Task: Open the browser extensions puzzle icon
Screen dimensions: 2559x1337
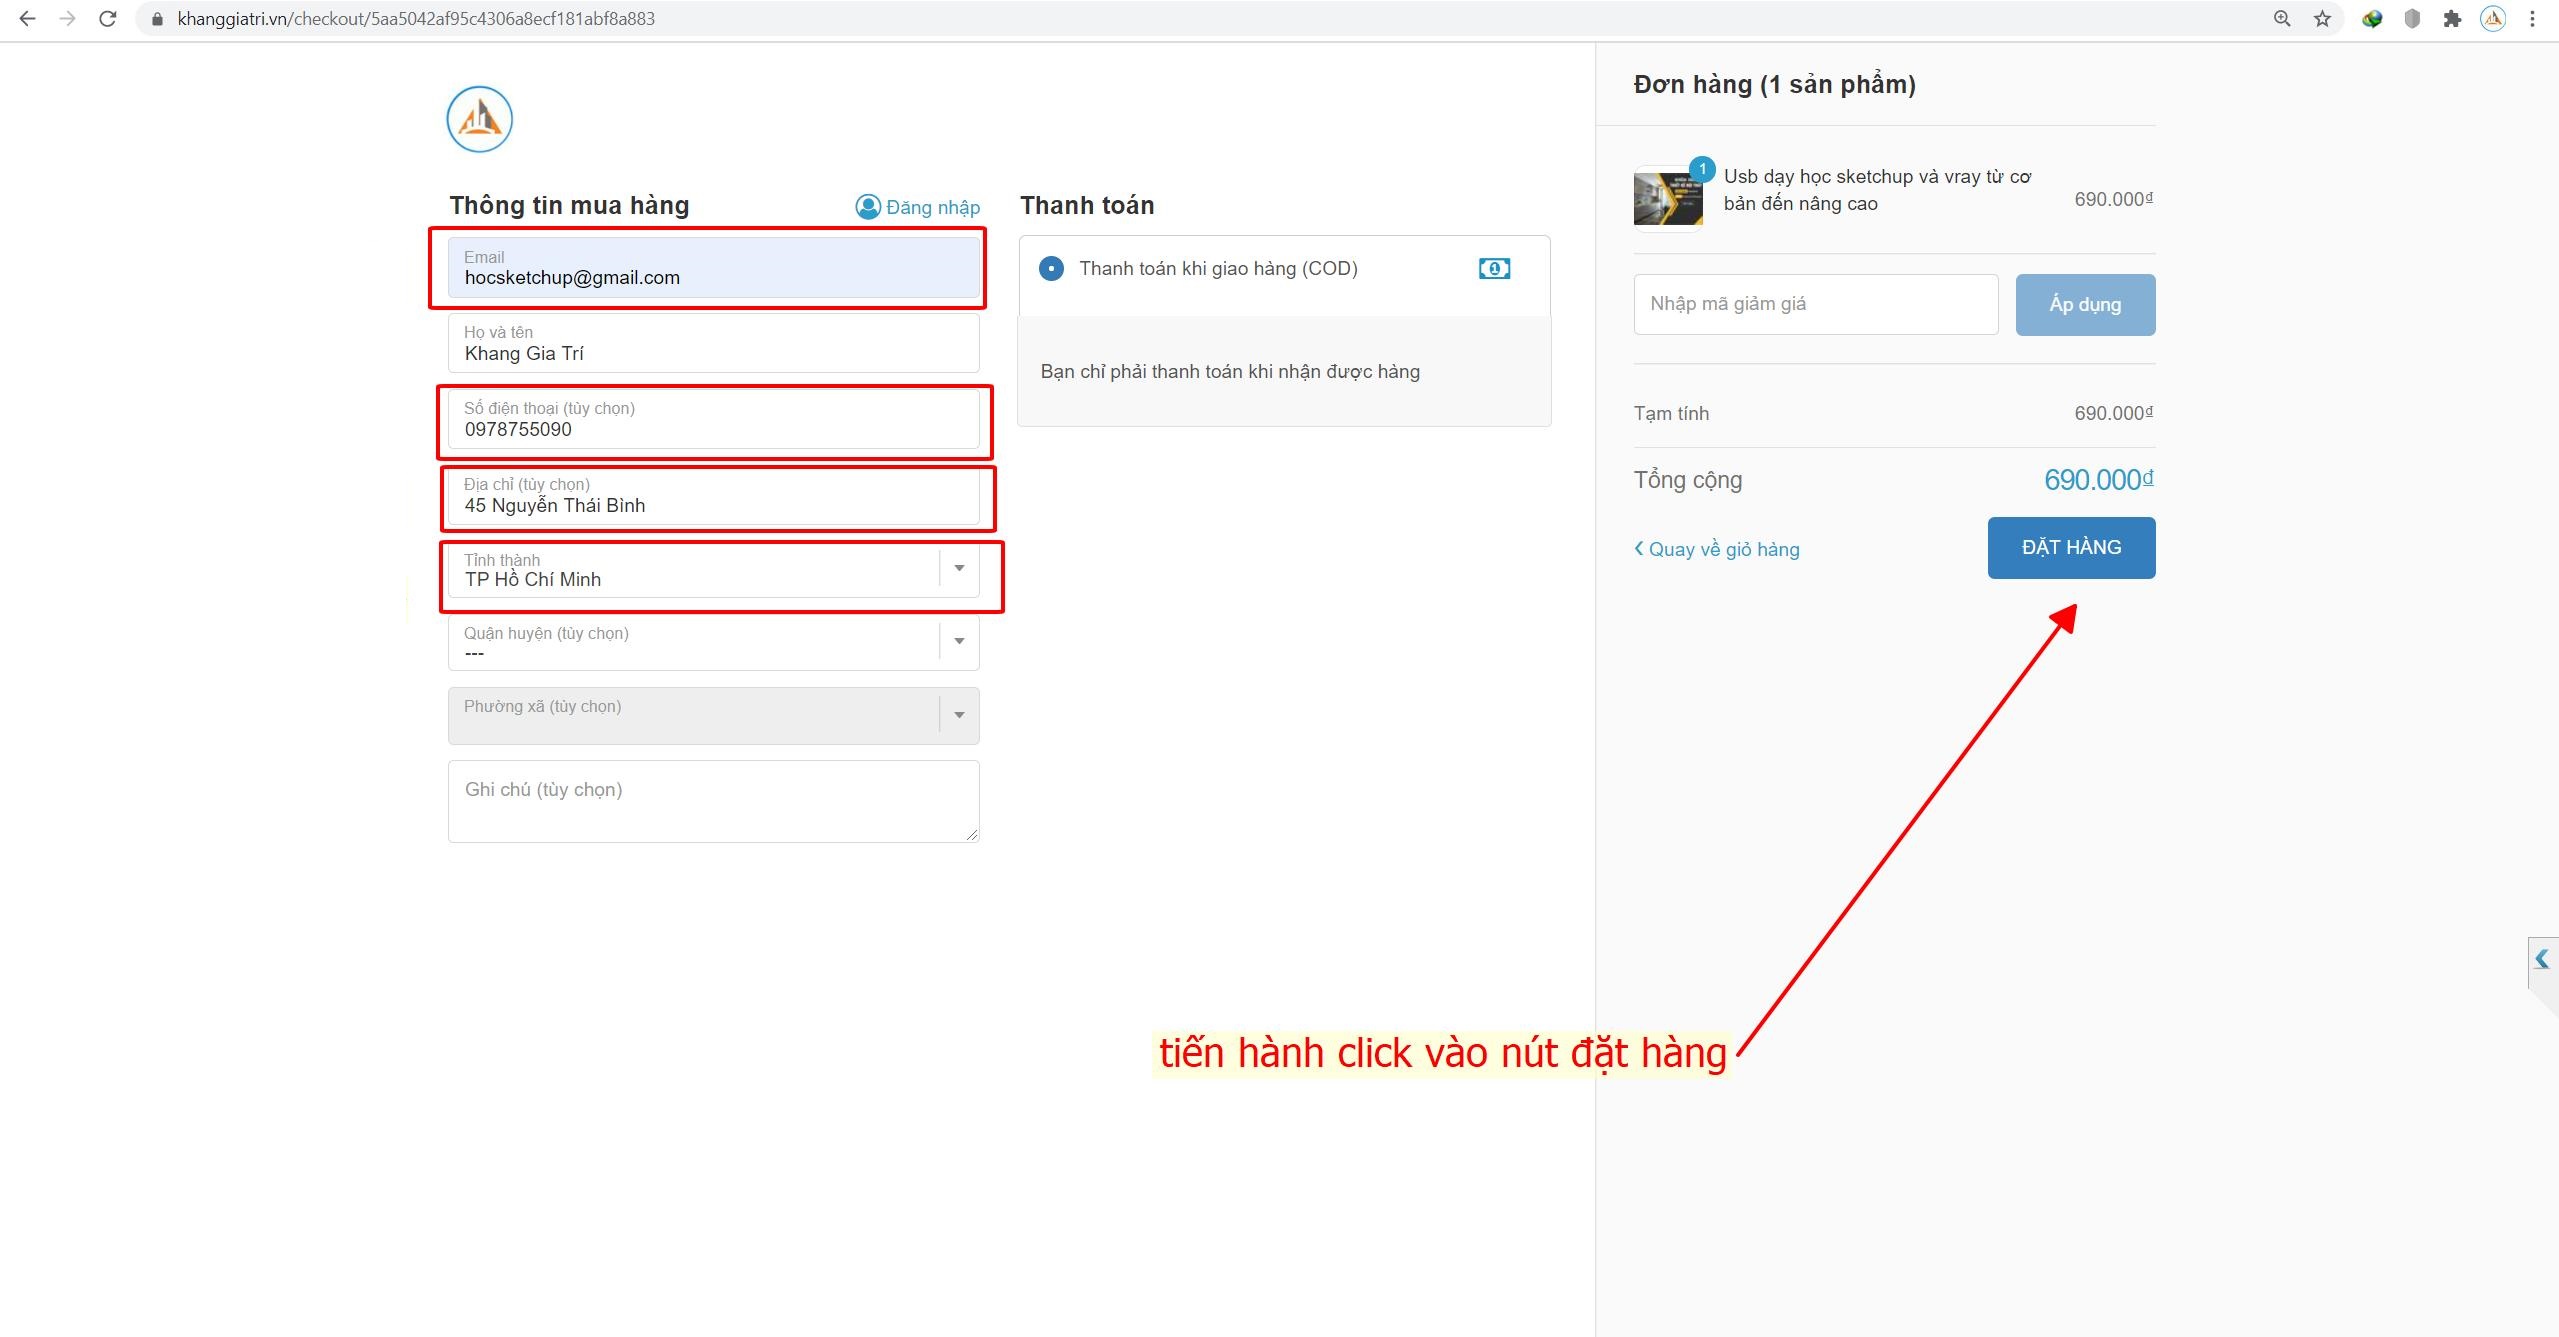Action: click(x=2452, y=18)
